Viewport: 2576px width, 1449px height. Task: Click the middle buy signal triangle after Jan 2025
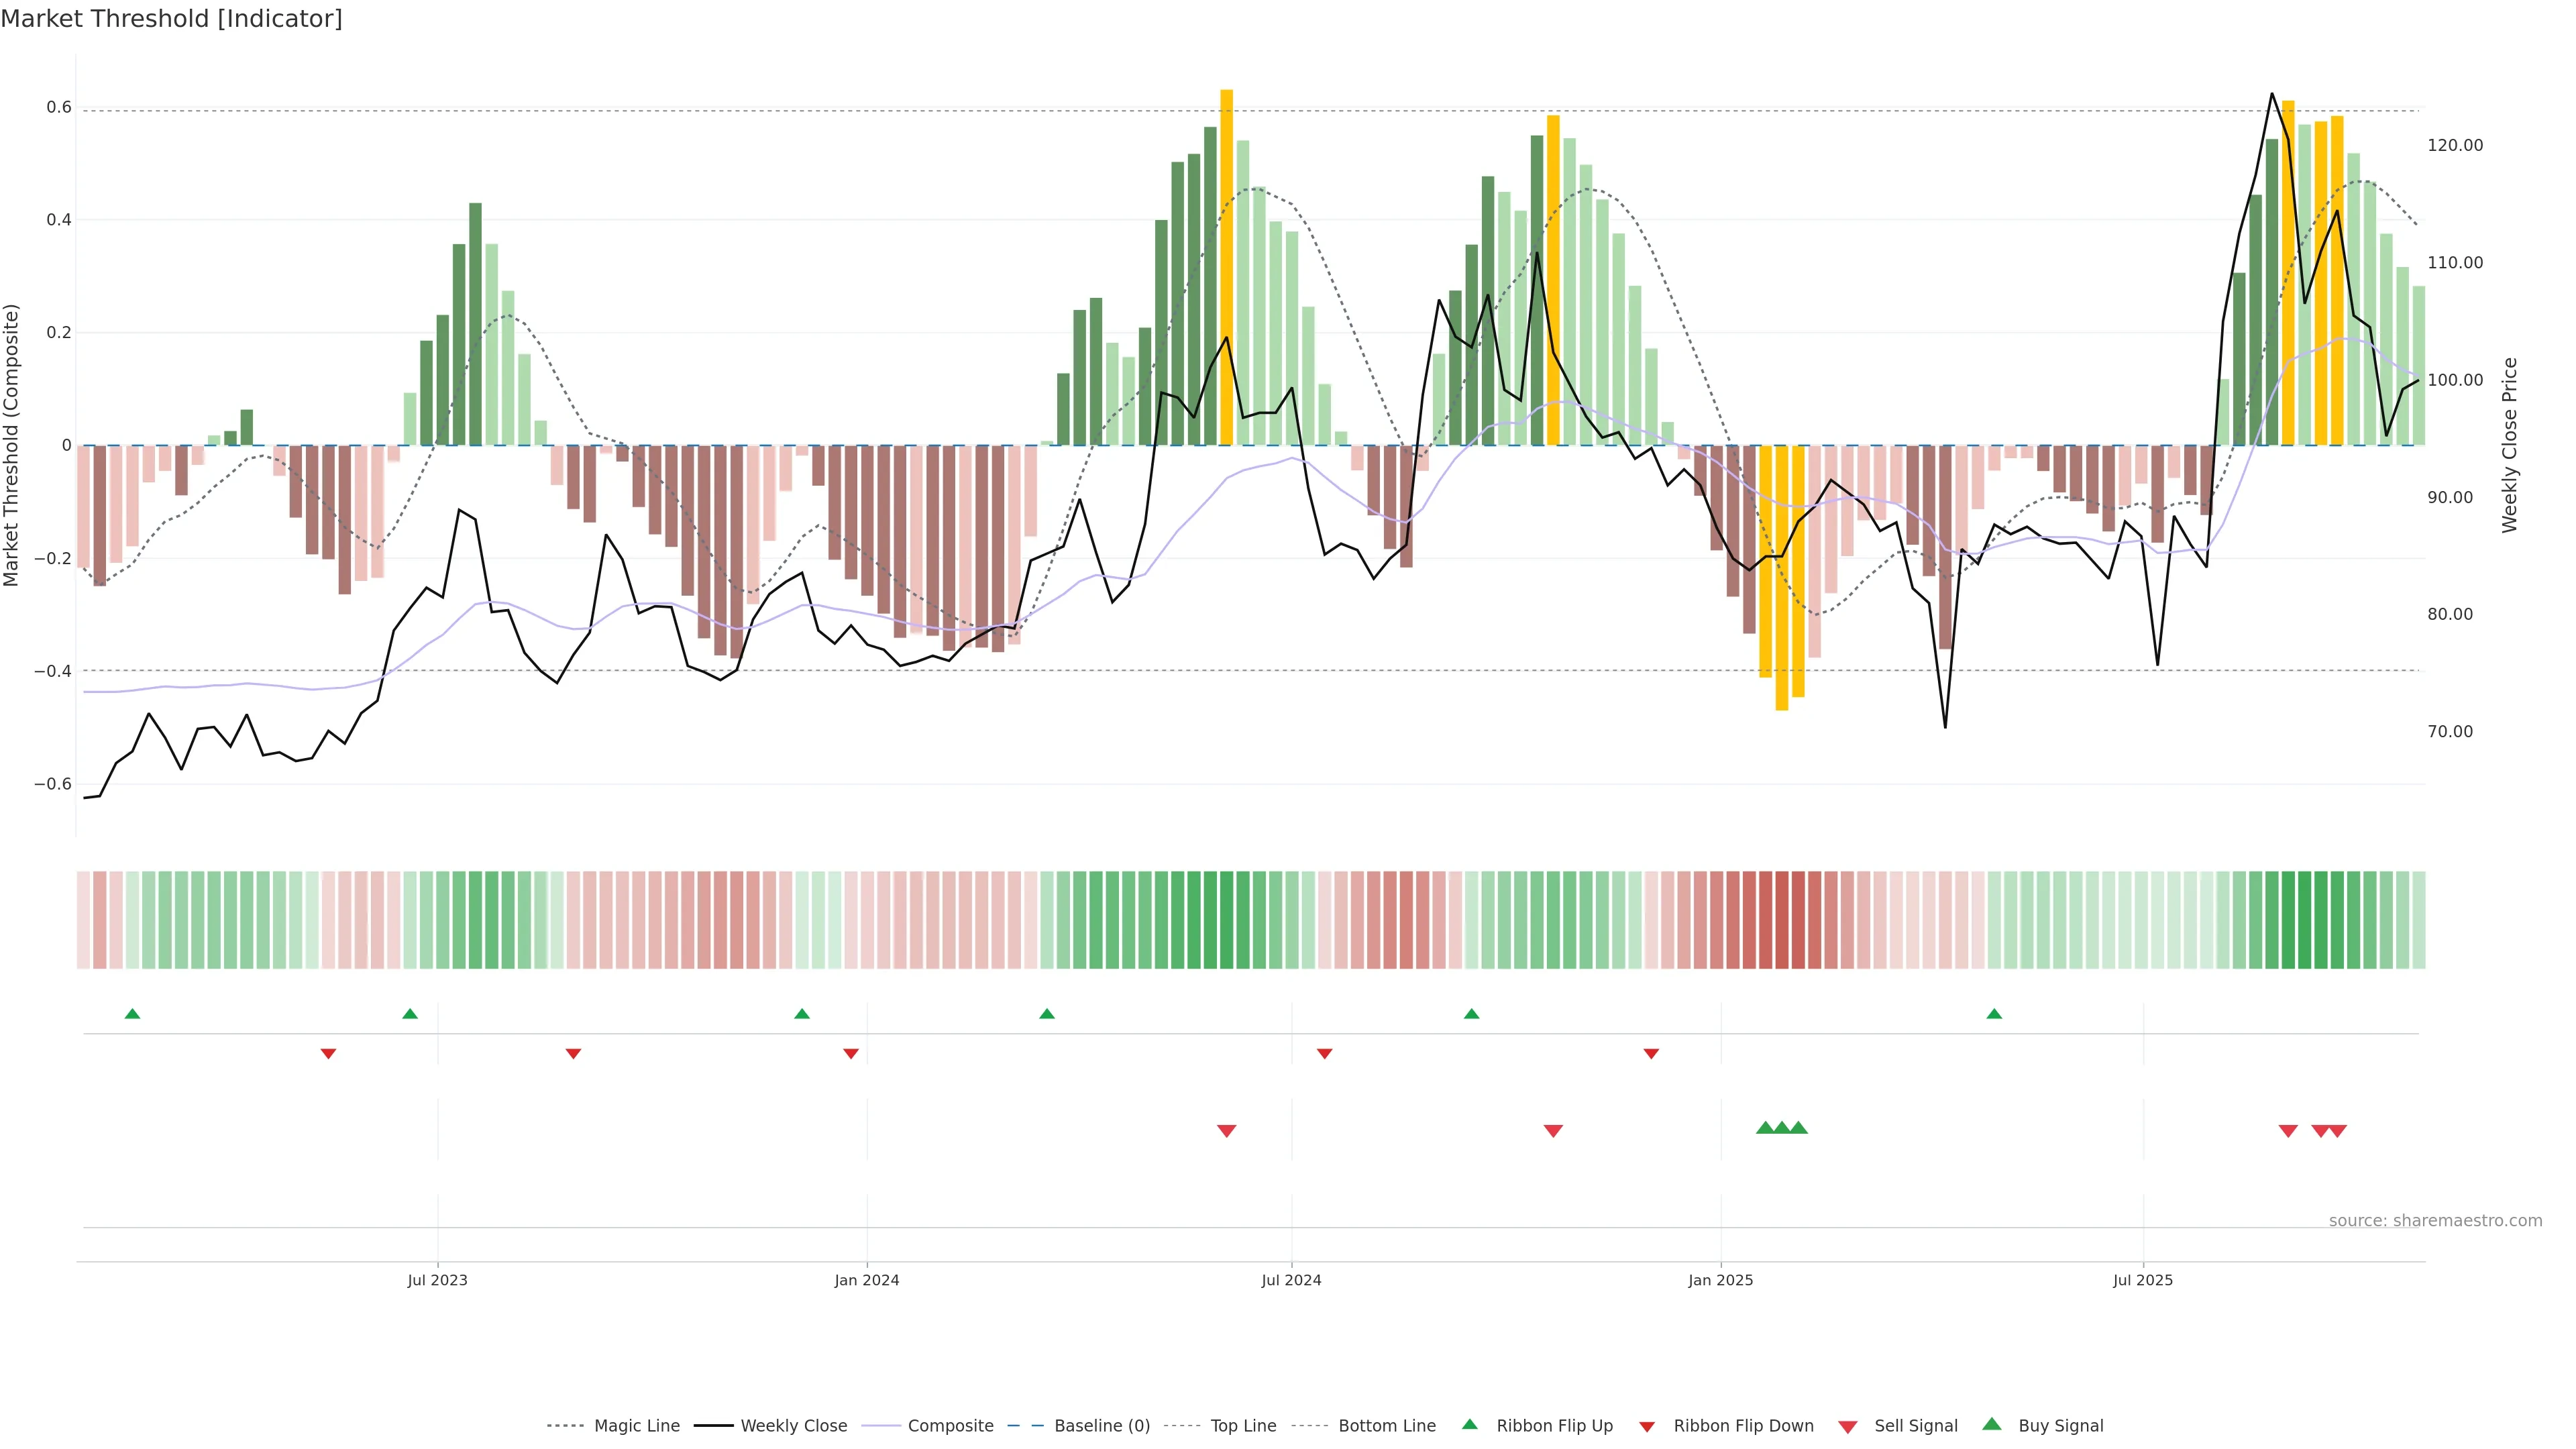point(1782,1128)
